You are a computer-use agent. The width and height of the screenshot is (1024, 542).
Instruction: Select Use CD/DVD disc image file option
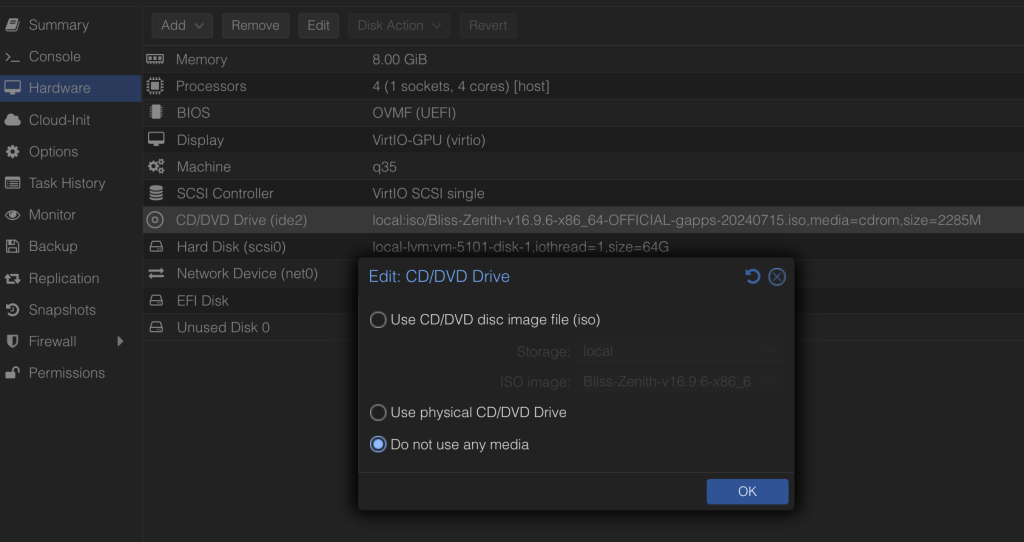[378, 320]
